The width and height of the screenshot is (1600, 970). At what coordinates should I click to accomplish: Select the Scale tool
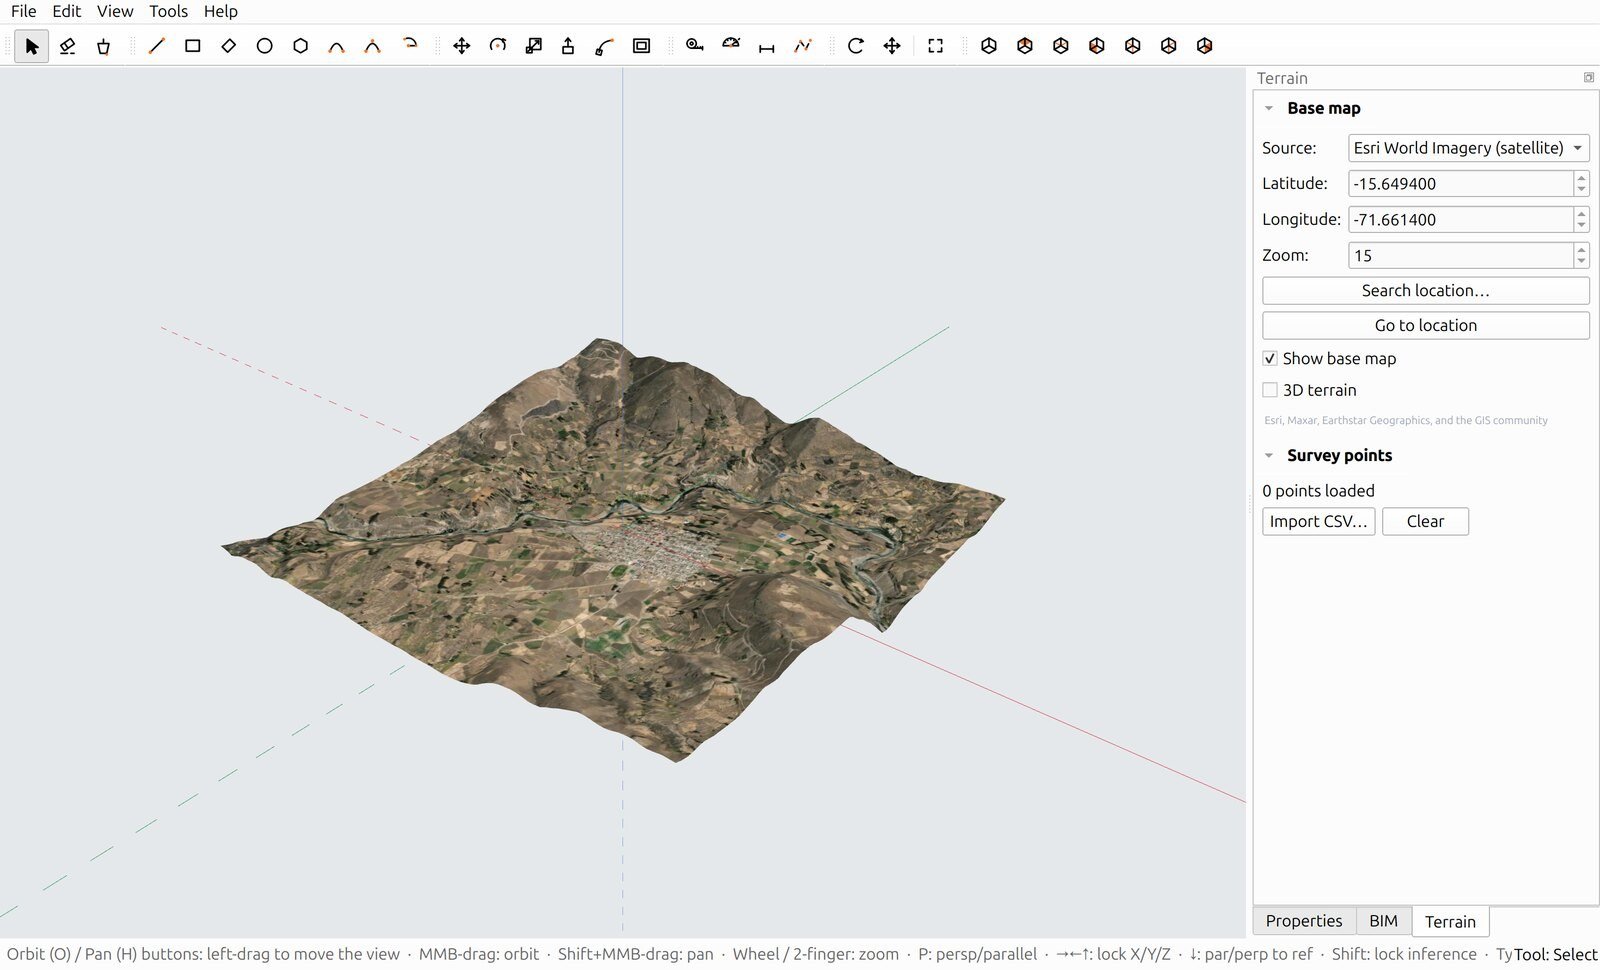click(x=533, y=46)
